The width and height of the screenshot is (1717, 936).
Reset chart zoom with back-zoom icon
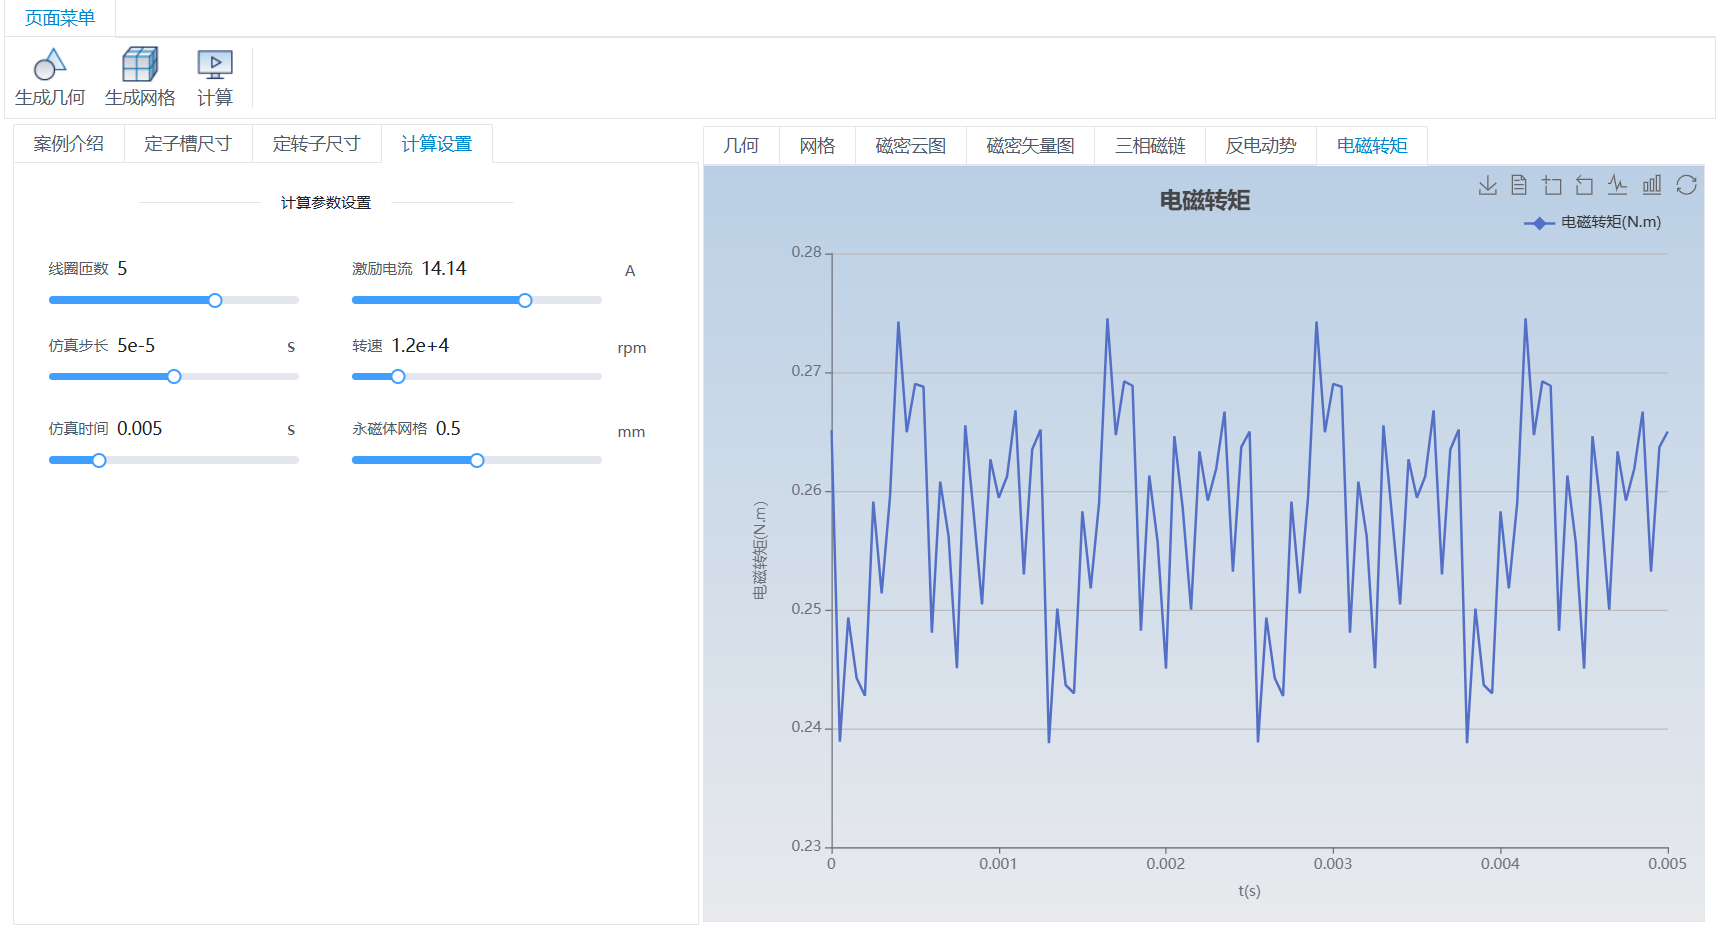pyautogui.click(x=1584, y=185)
